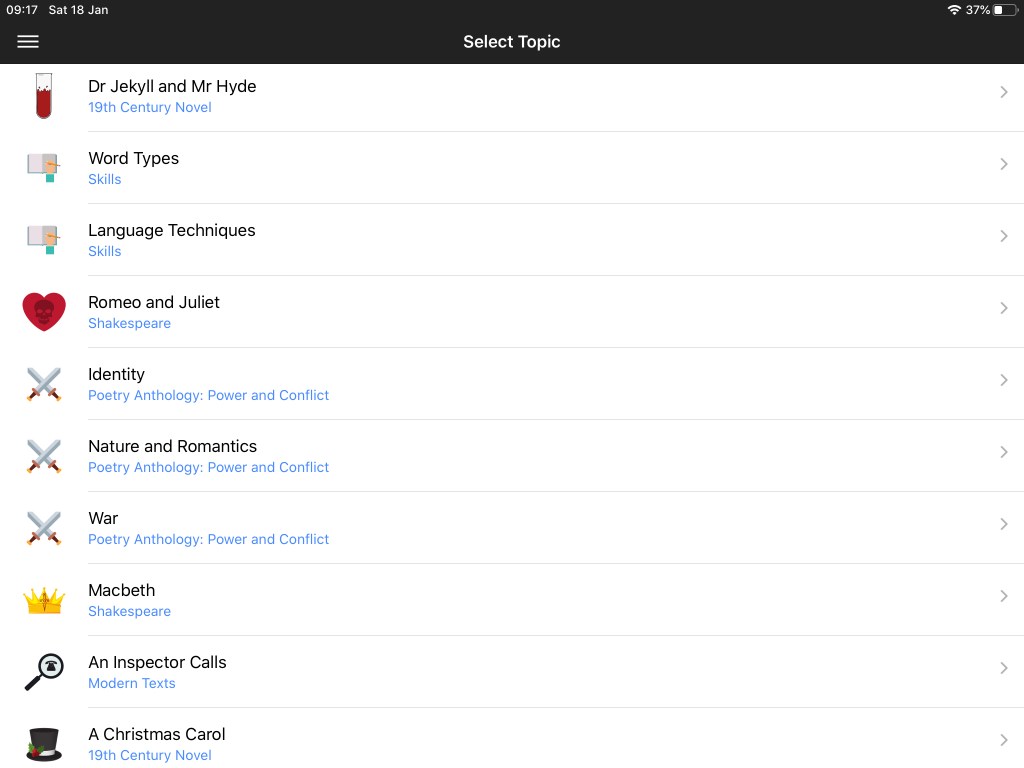Tap the blood vial icon for Dr Jekyll
The image size is (1024, 768).
coord(43,96)
